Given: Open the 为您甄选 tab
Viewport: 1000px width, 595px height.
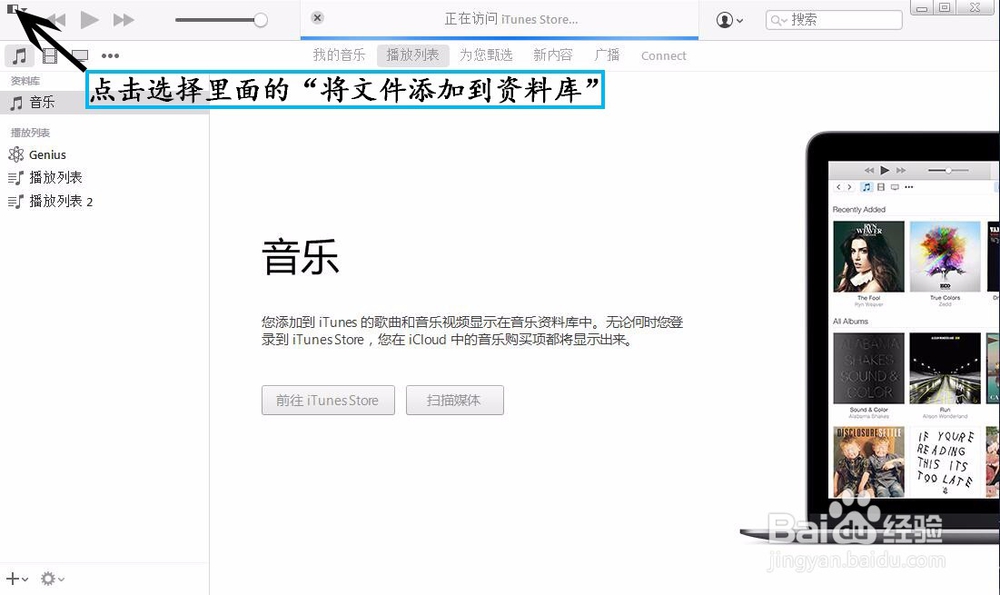Looking at the screenshot, I should [x=486, y=55].
